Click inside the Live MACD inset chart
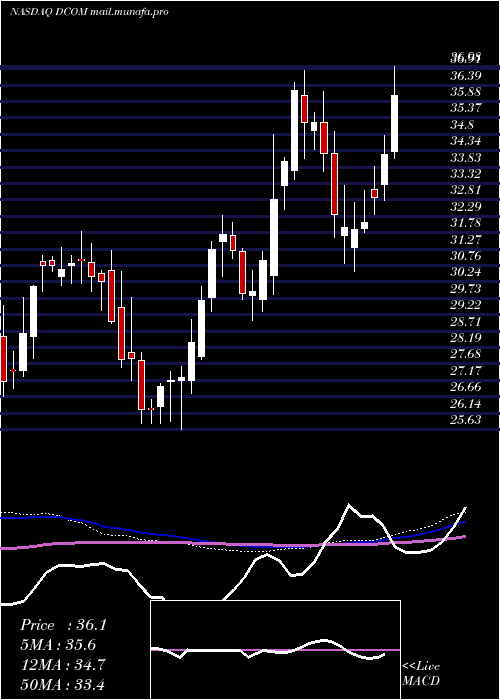Viewport: 500px width, 700px height. pos(275,650)
